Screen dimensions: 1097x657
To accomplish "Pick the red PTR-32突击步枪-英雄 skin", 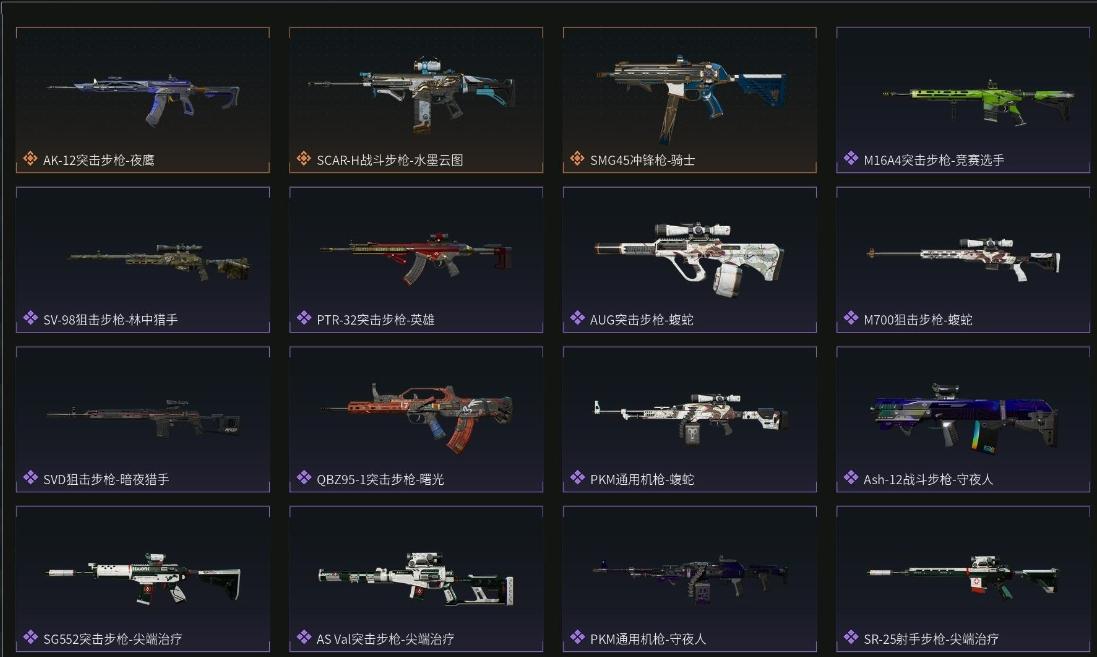I will point(416,259).
